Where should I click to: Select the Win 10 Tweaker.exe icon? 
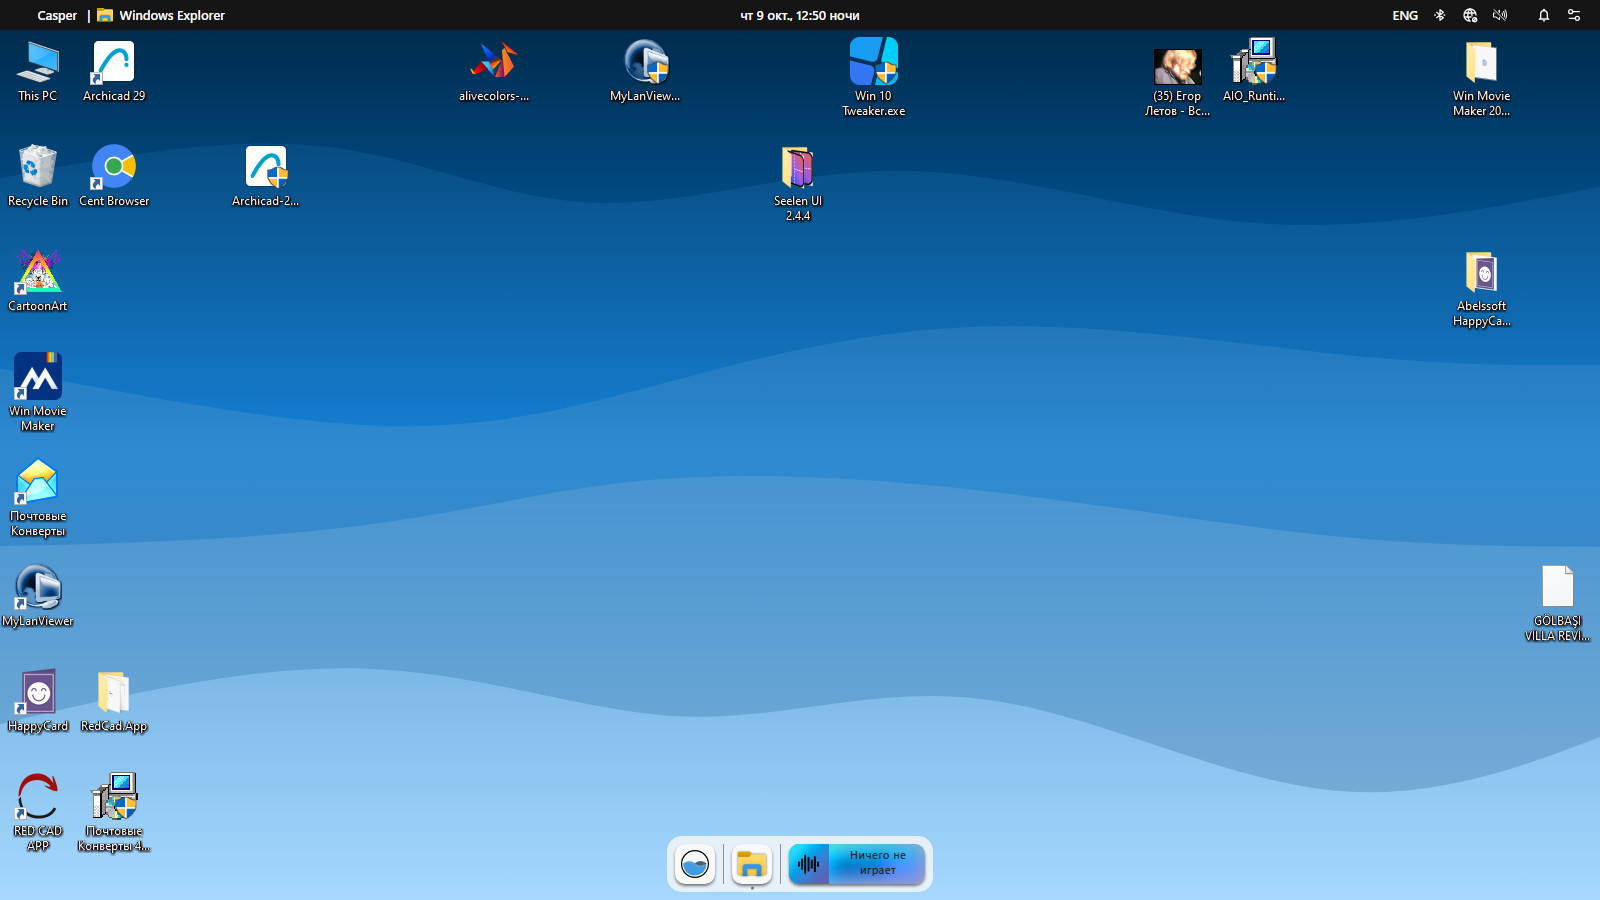tap(873, 63)
